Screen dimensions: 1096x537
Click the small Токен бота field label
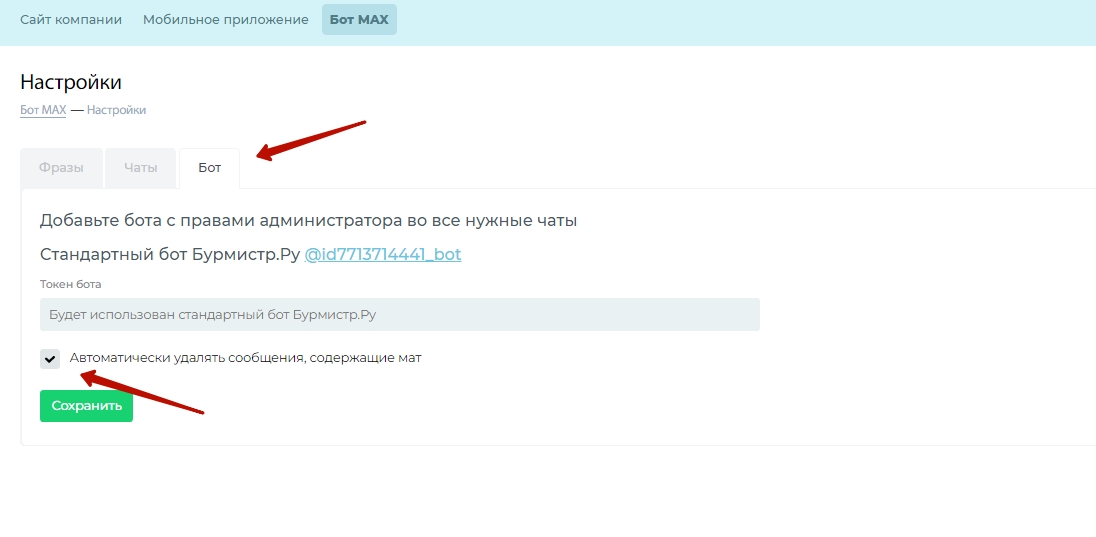70,284
